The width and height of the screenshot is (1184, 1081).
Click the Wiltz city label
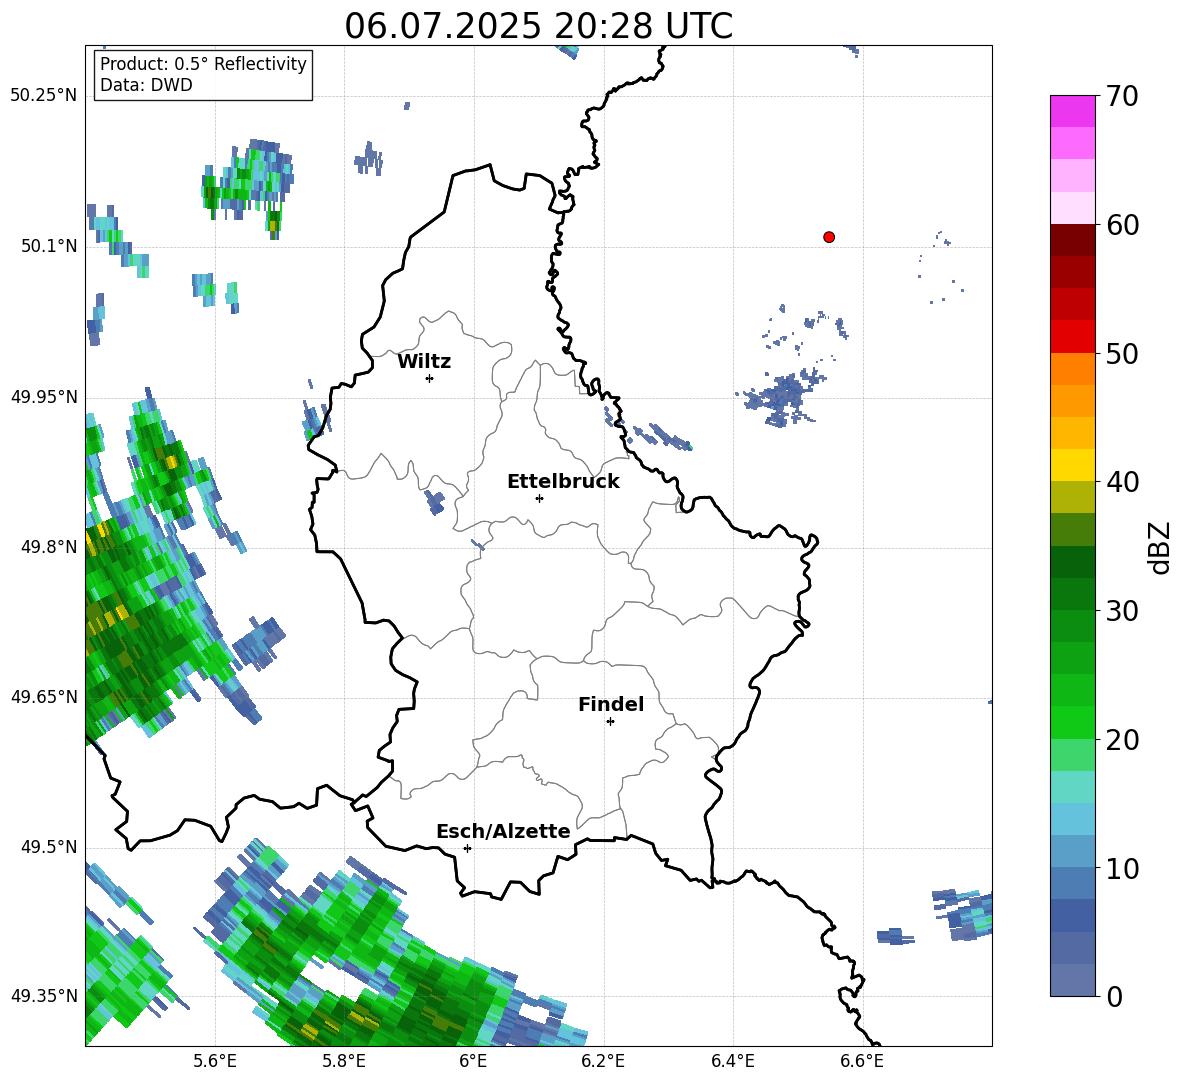coord(424,362)
